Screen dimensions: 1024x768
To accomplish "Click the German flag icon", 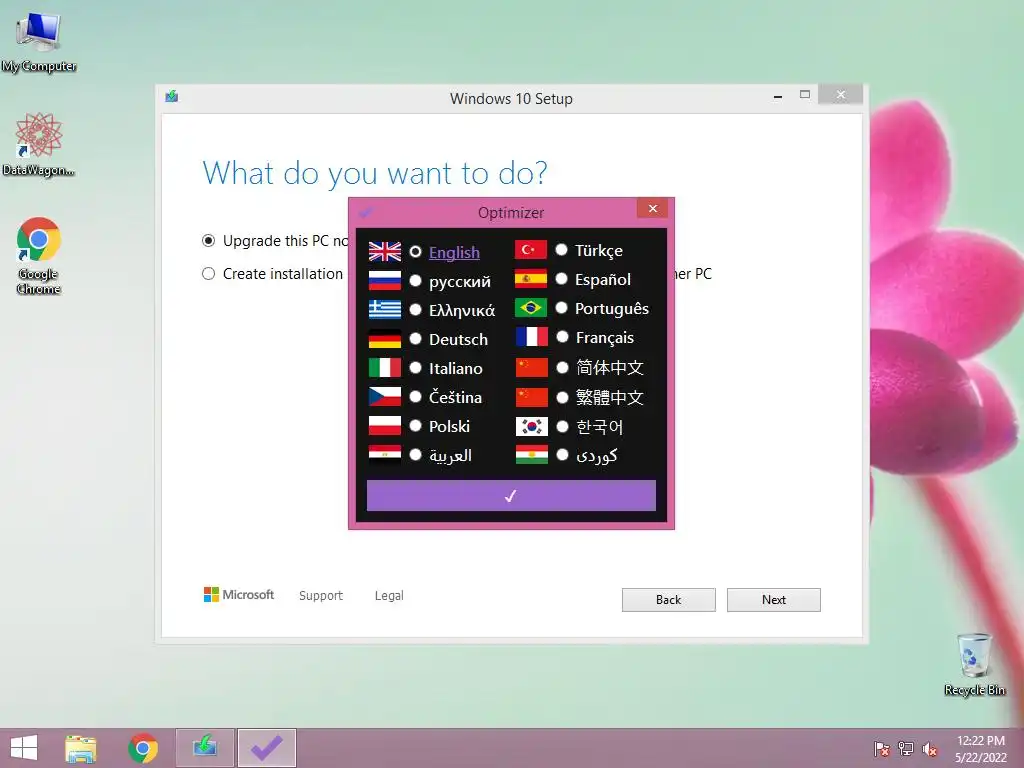I will pyautogui.click(x=385, y=340).
